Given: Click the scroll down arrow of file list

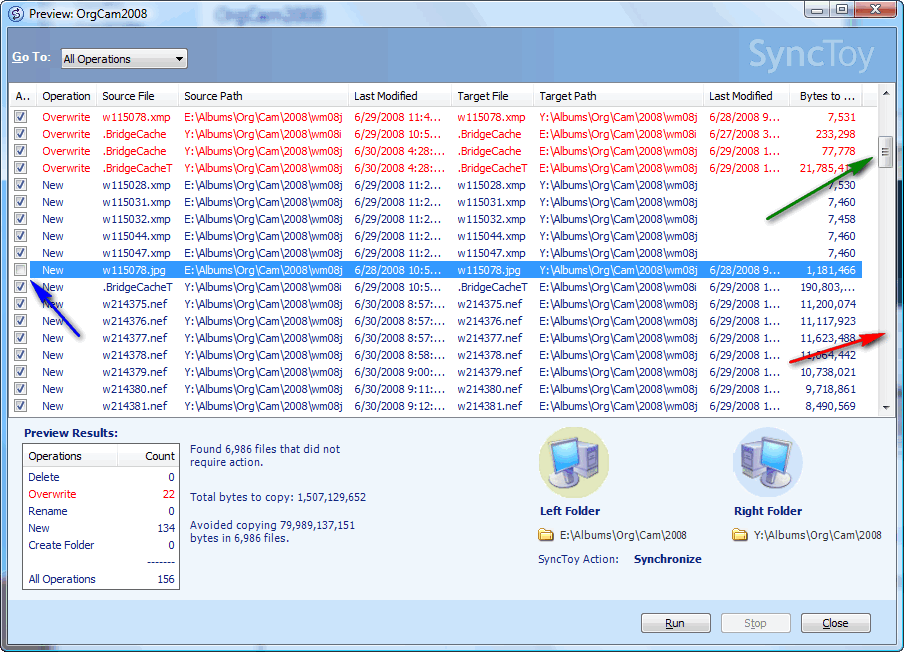Looking at the screenshot, I should (886, 408).
